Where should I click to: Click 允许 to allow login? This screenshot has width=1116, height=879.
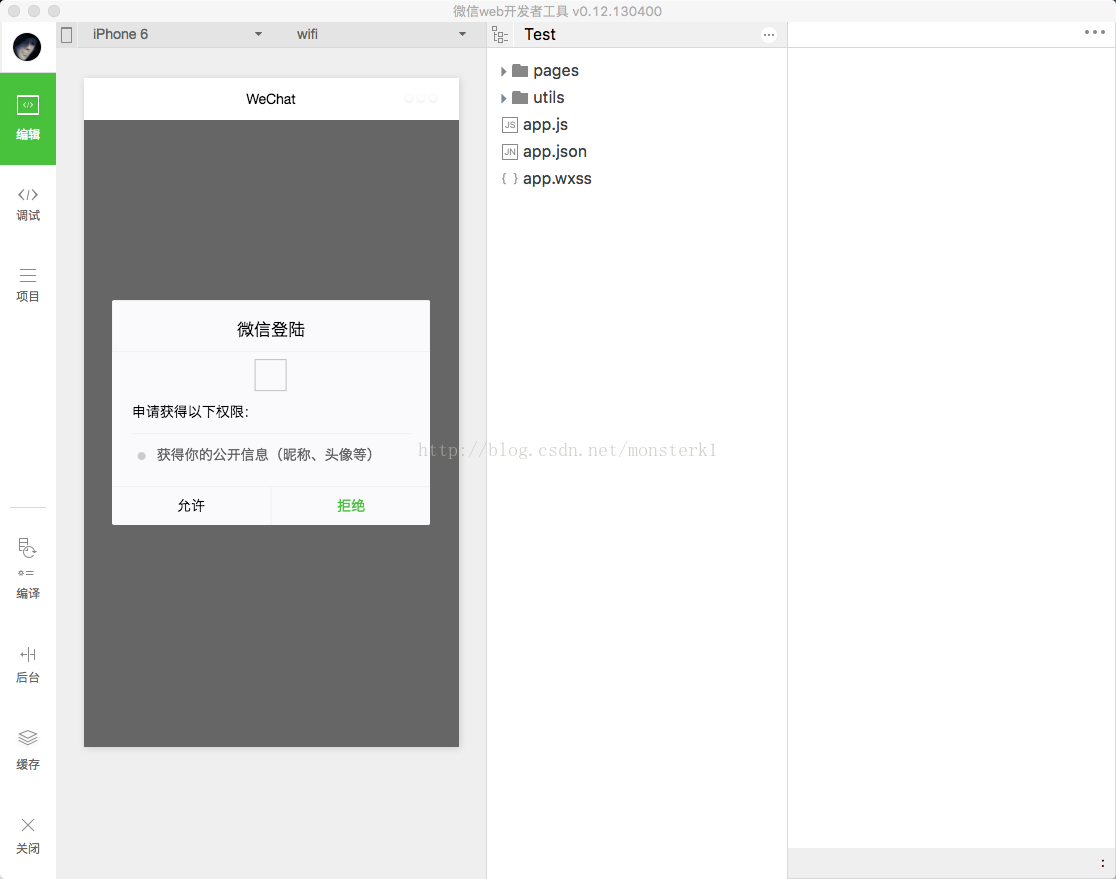tap(191, 506)
